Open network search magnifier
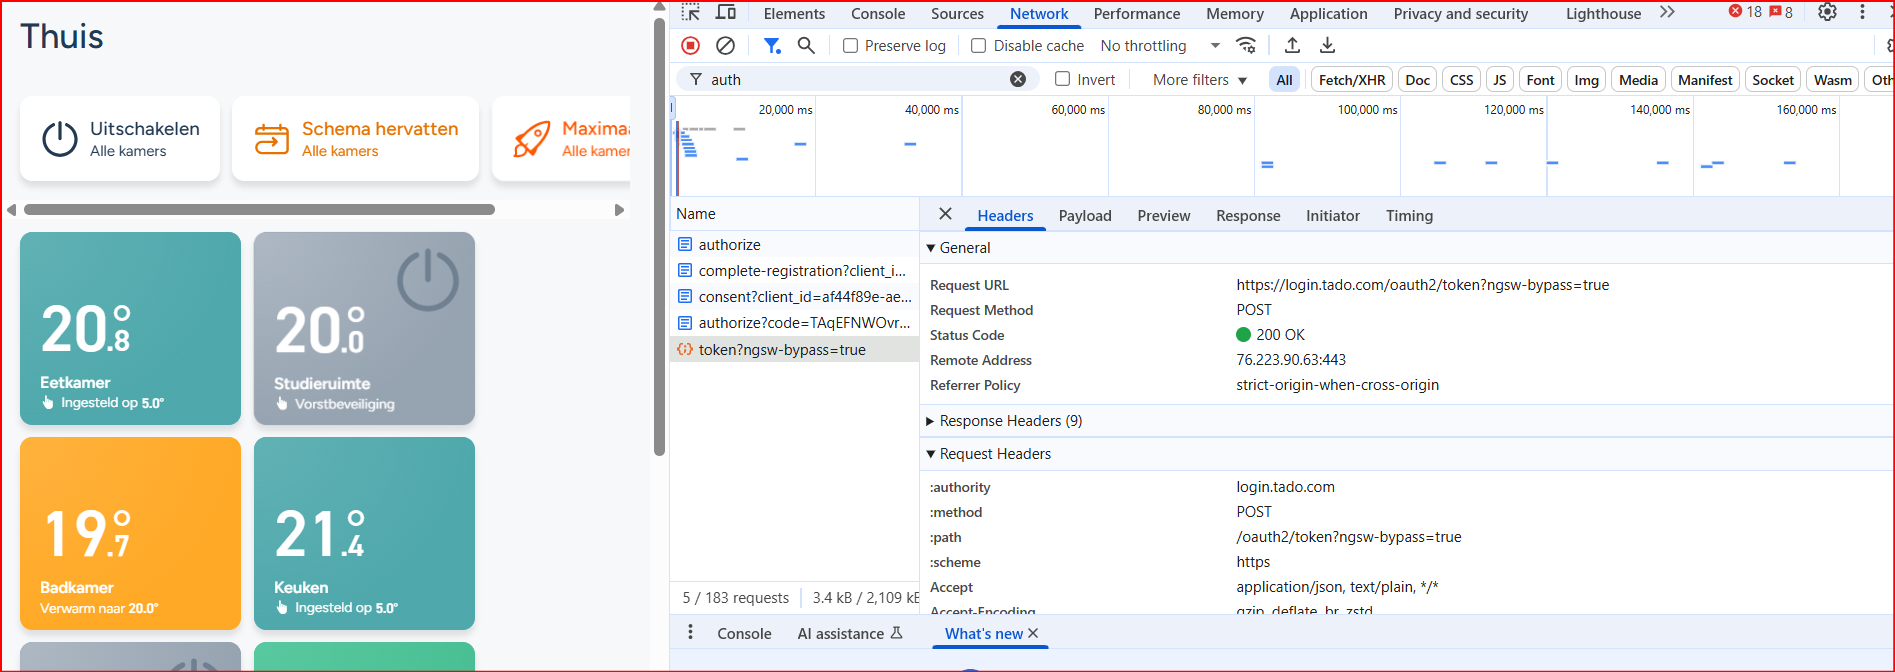The width and height of the screenshot is (1895, 672). point(806,46)
